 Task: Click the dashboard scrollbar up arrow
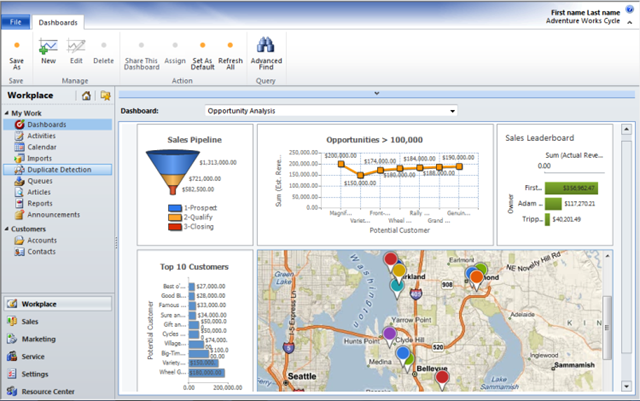tap(627, 129)
